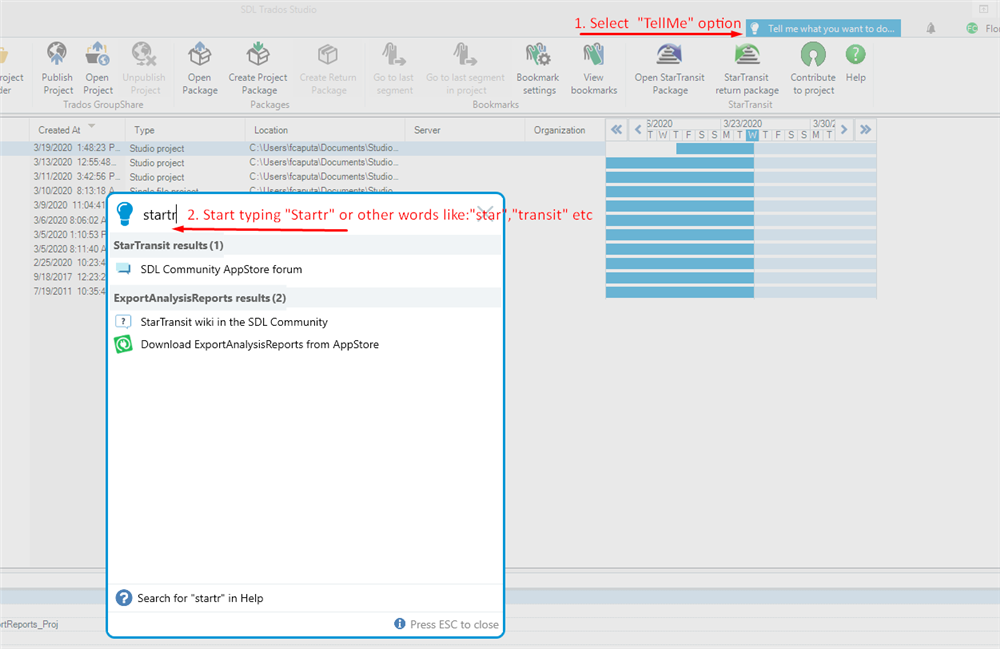Screen dimensions: 1000x649
Task: Click the lightbulb icon in TellMe popup
Action: click(x=125, y=214)
